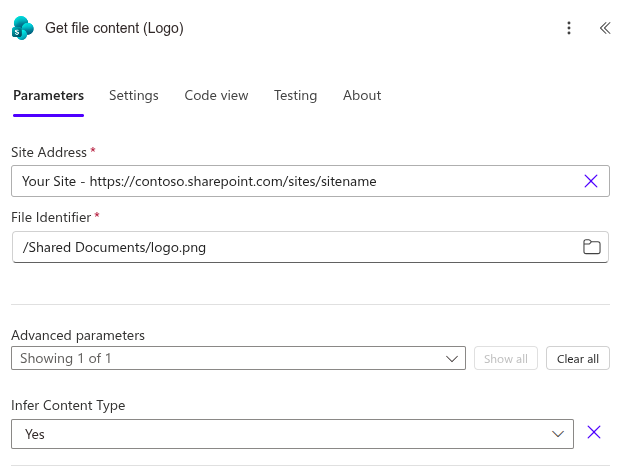This screenshot has height=466, width=621.
Task: Open the Code view tab
Action: click(x=216, y=95)
